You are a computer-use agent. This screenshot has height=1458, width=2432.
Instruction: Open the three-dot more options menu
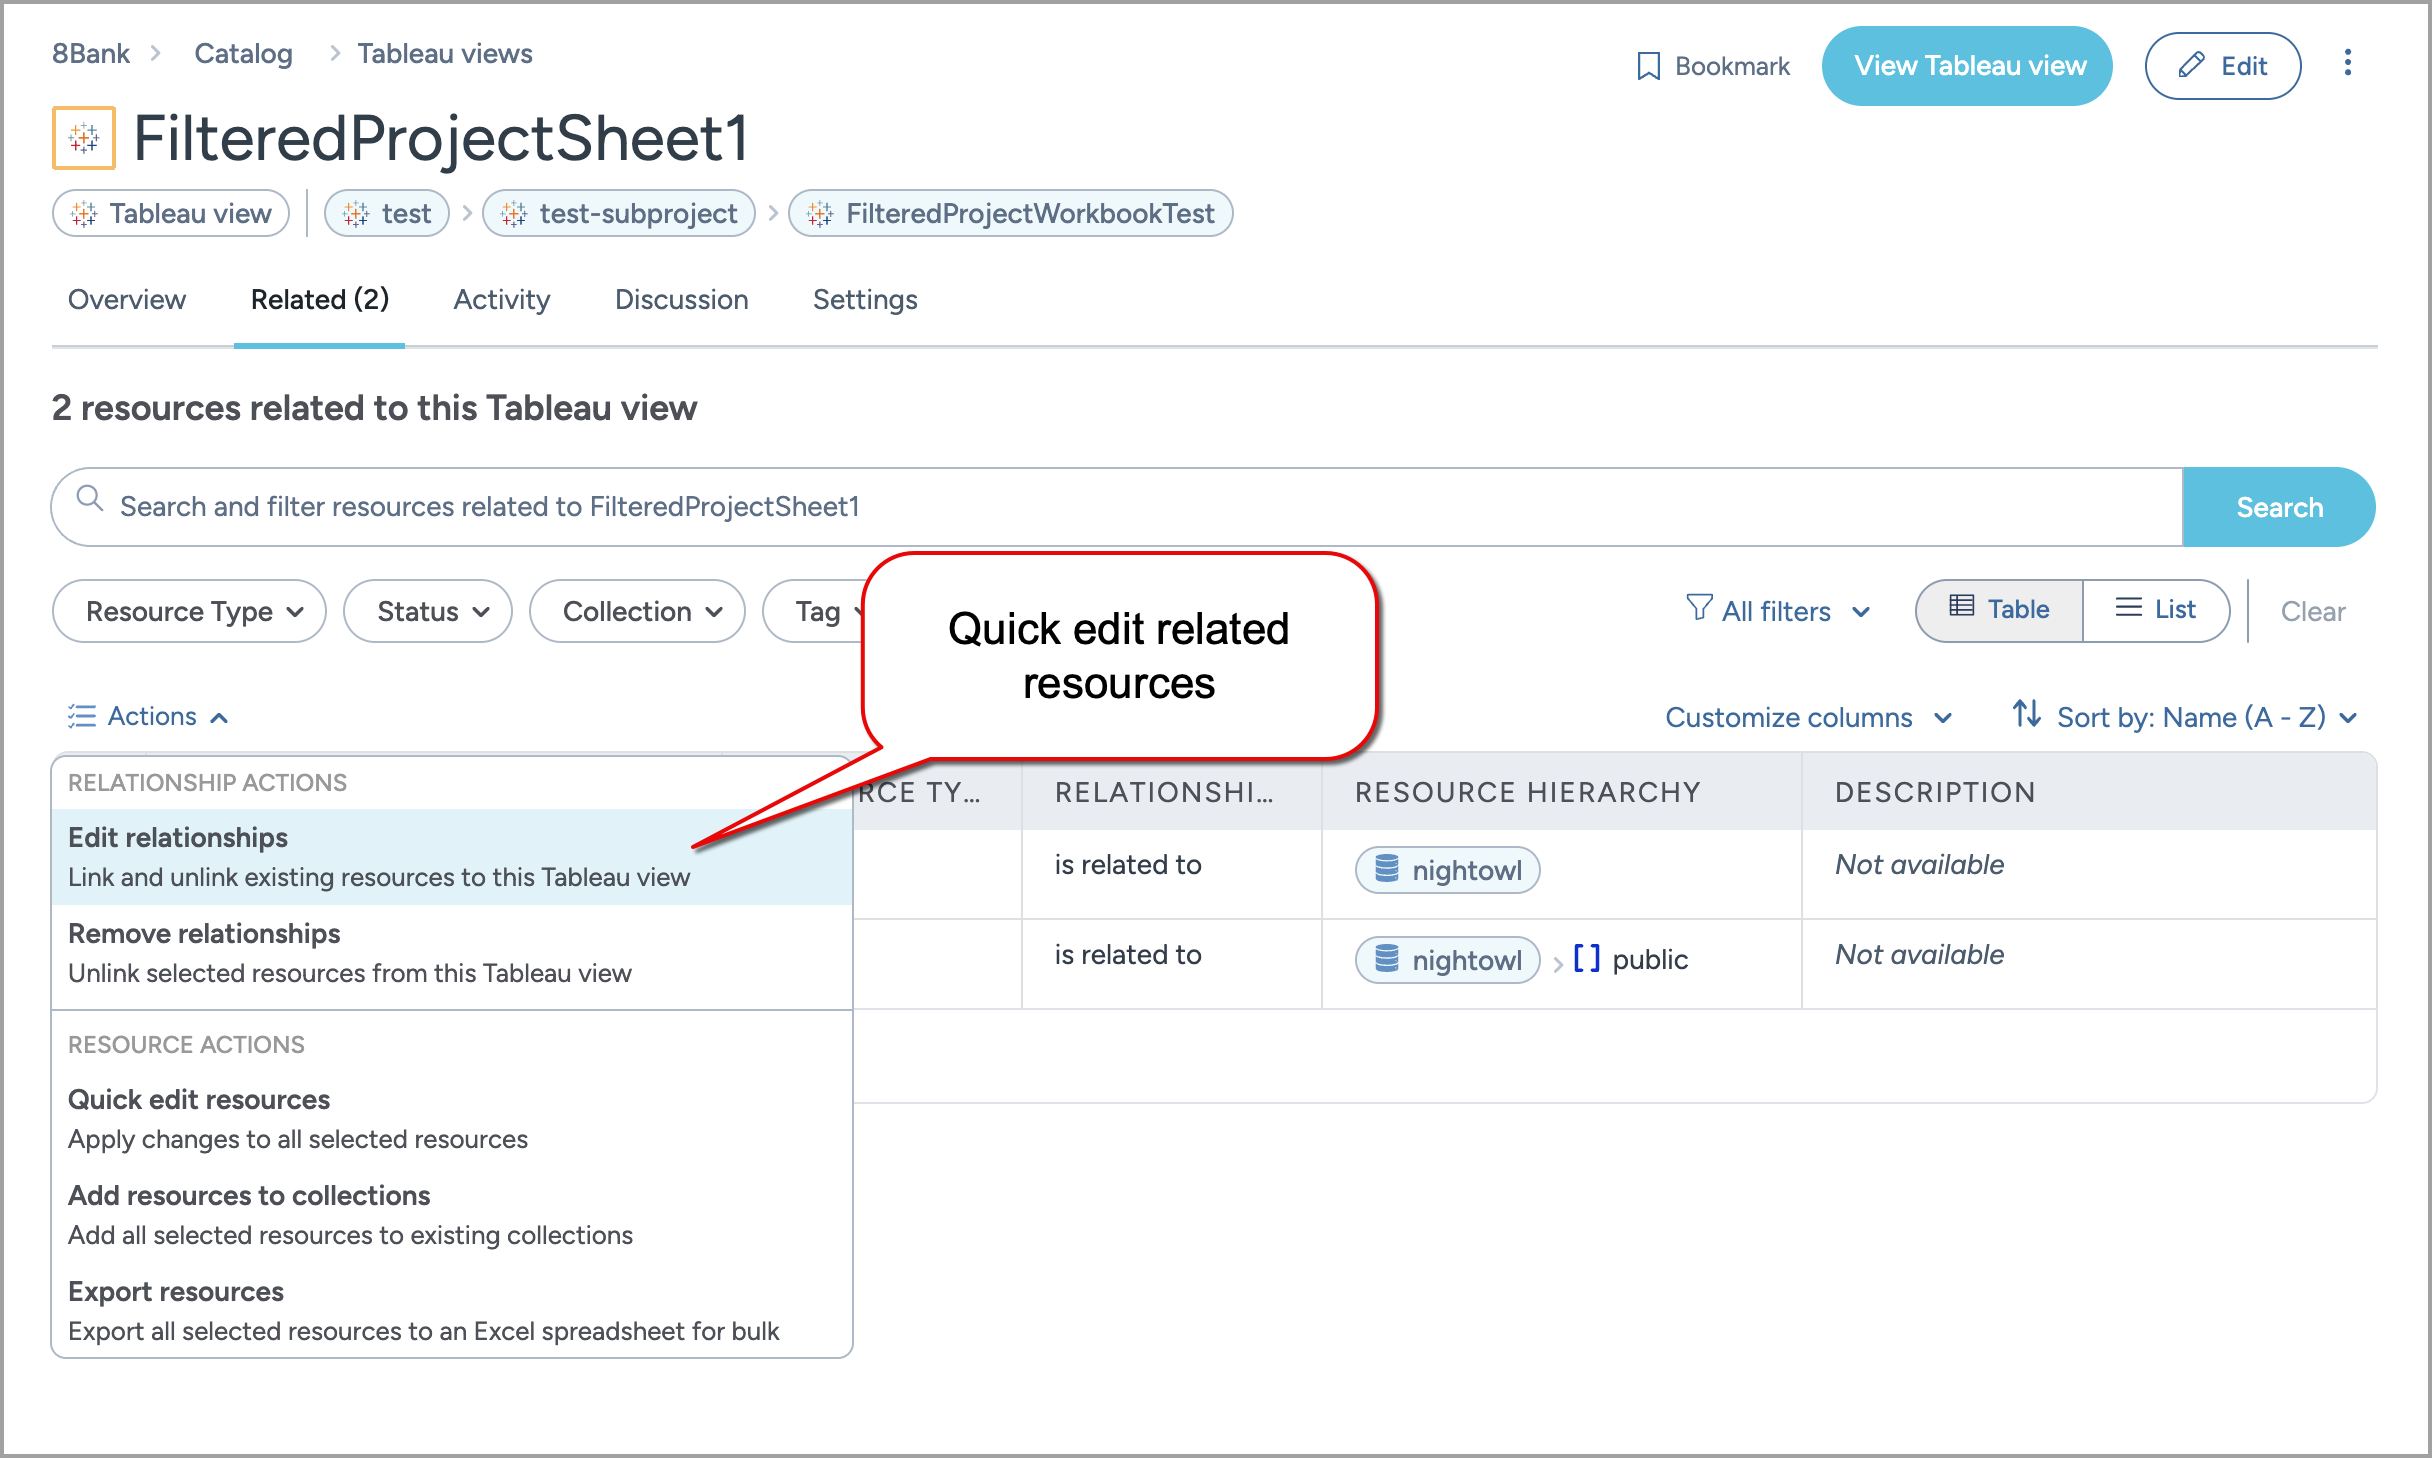(2347, 64)
